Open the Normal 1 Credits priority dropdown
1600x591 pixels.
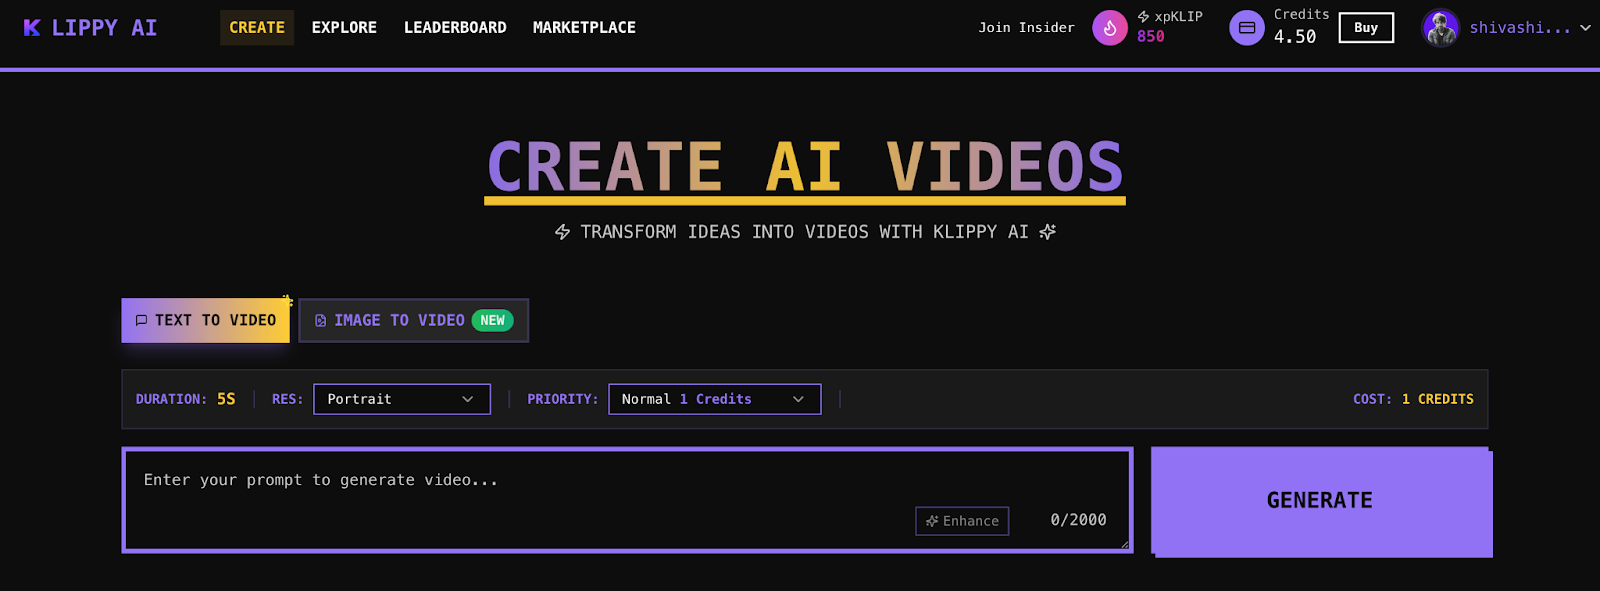[715, 399]
